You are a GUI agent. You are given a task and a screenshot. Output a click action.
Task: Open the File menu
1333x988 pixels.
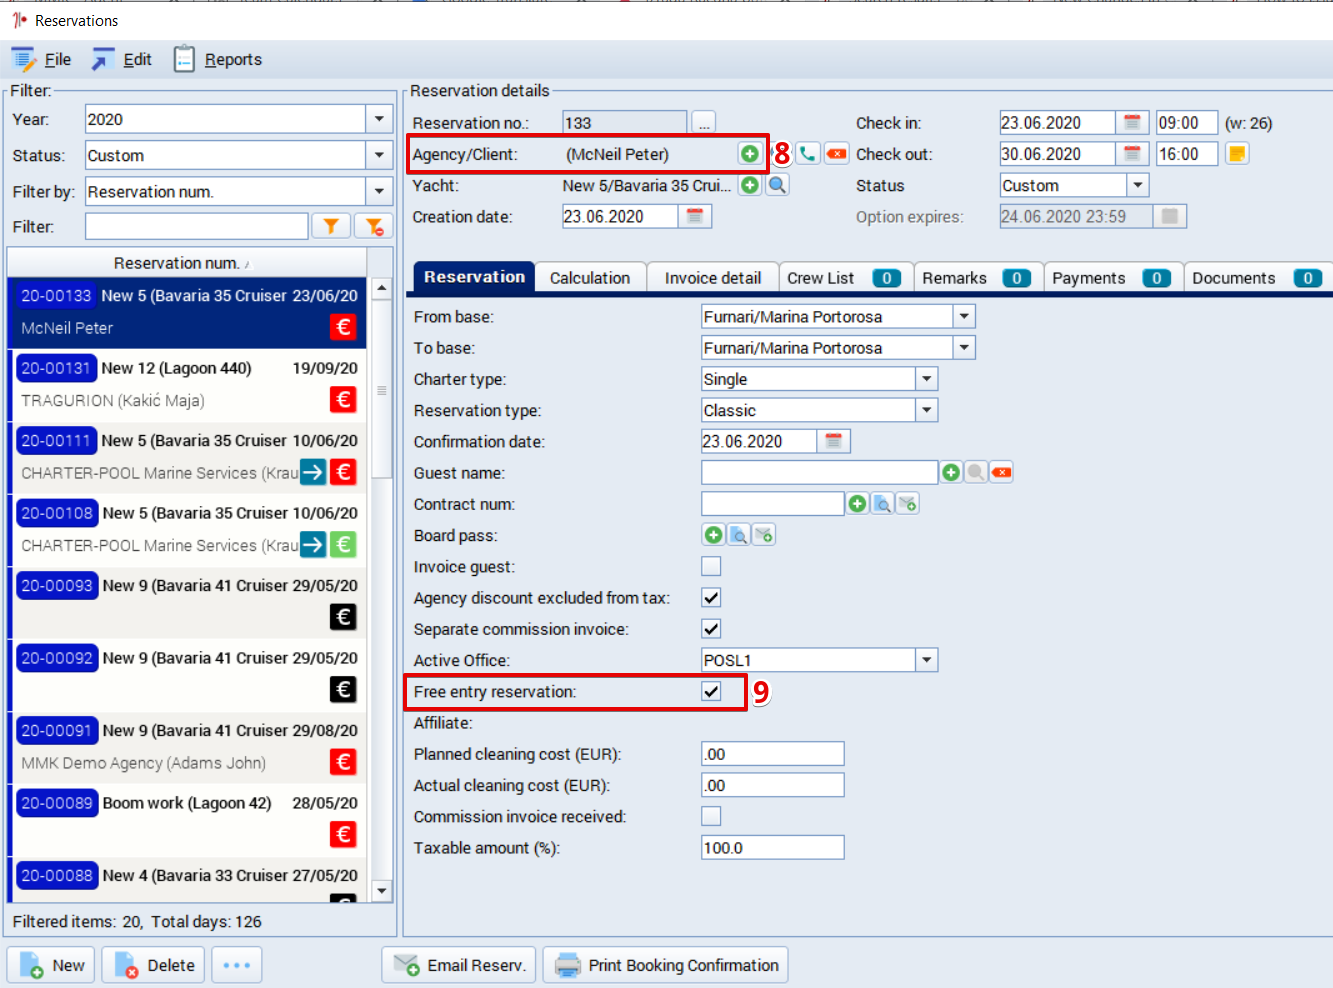pos(42,59)
